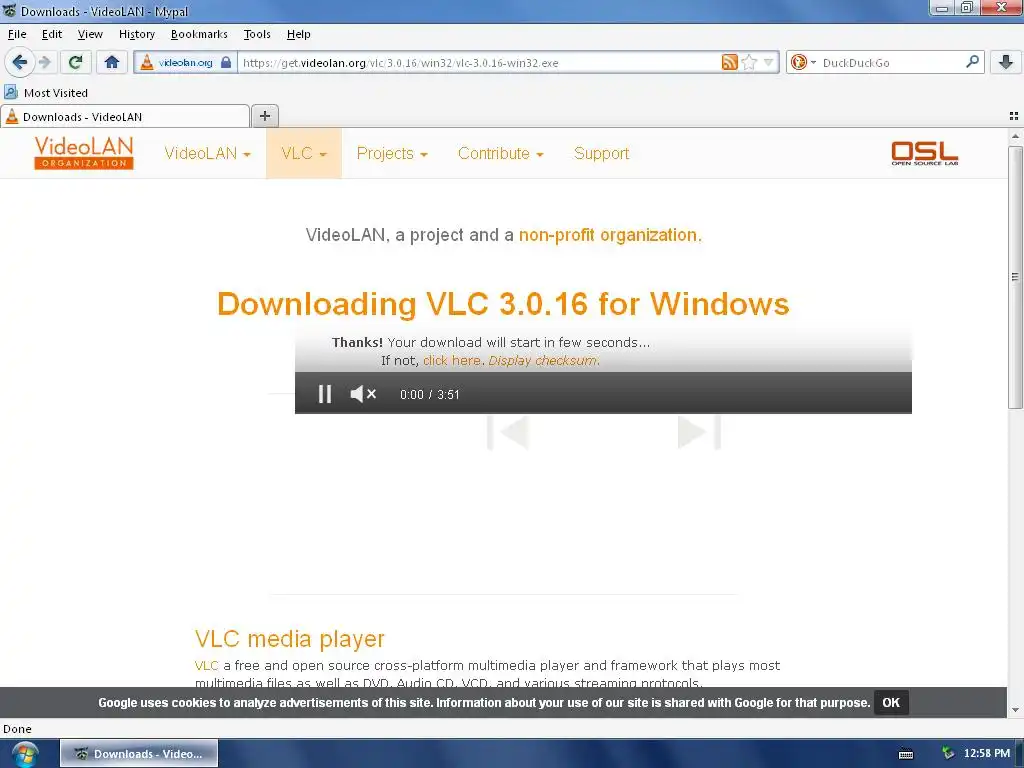Screen dimensions: 1024x768
Task: Pause the video with the pause button
Action: [325, 394]
